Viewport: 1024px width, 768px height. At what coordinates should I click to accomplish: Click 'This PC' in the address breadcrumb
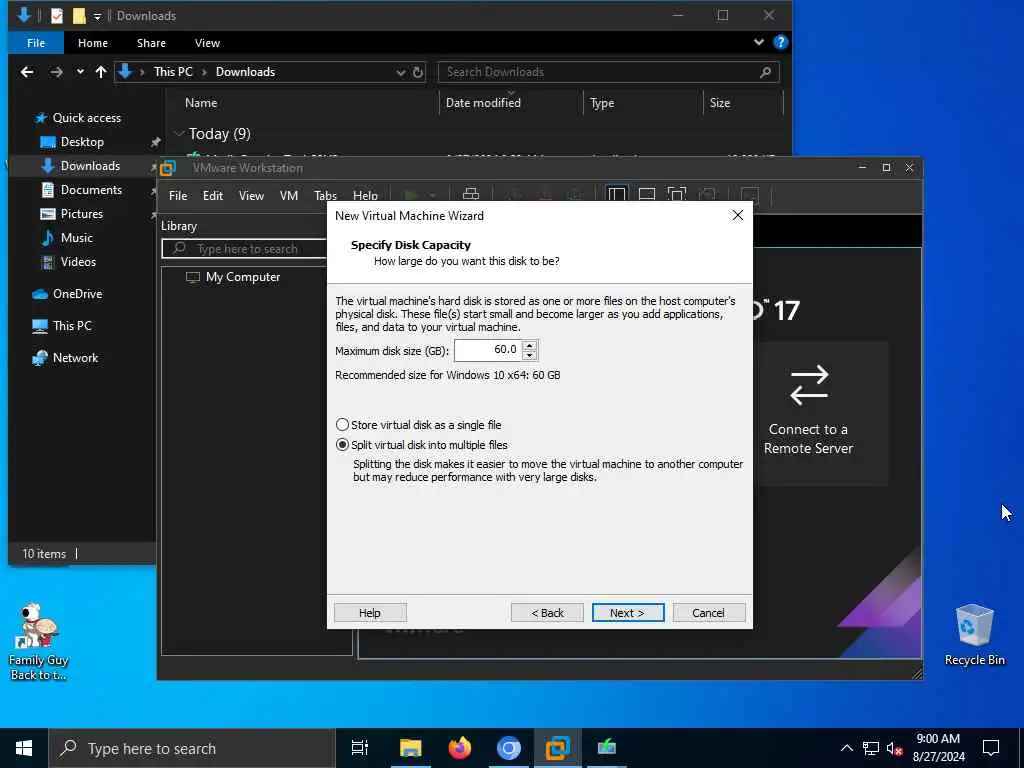pos(173,72)
